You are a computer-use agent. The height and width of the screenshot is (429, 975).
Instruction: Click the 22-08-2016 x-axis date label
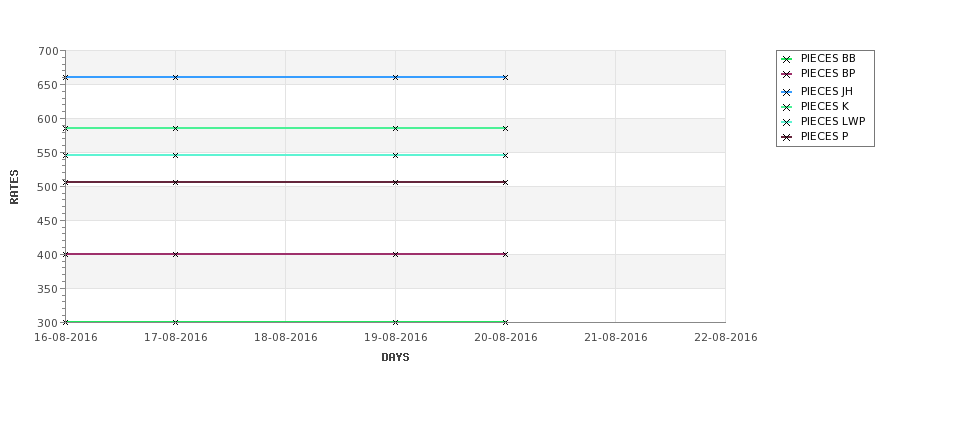point(726,338)
